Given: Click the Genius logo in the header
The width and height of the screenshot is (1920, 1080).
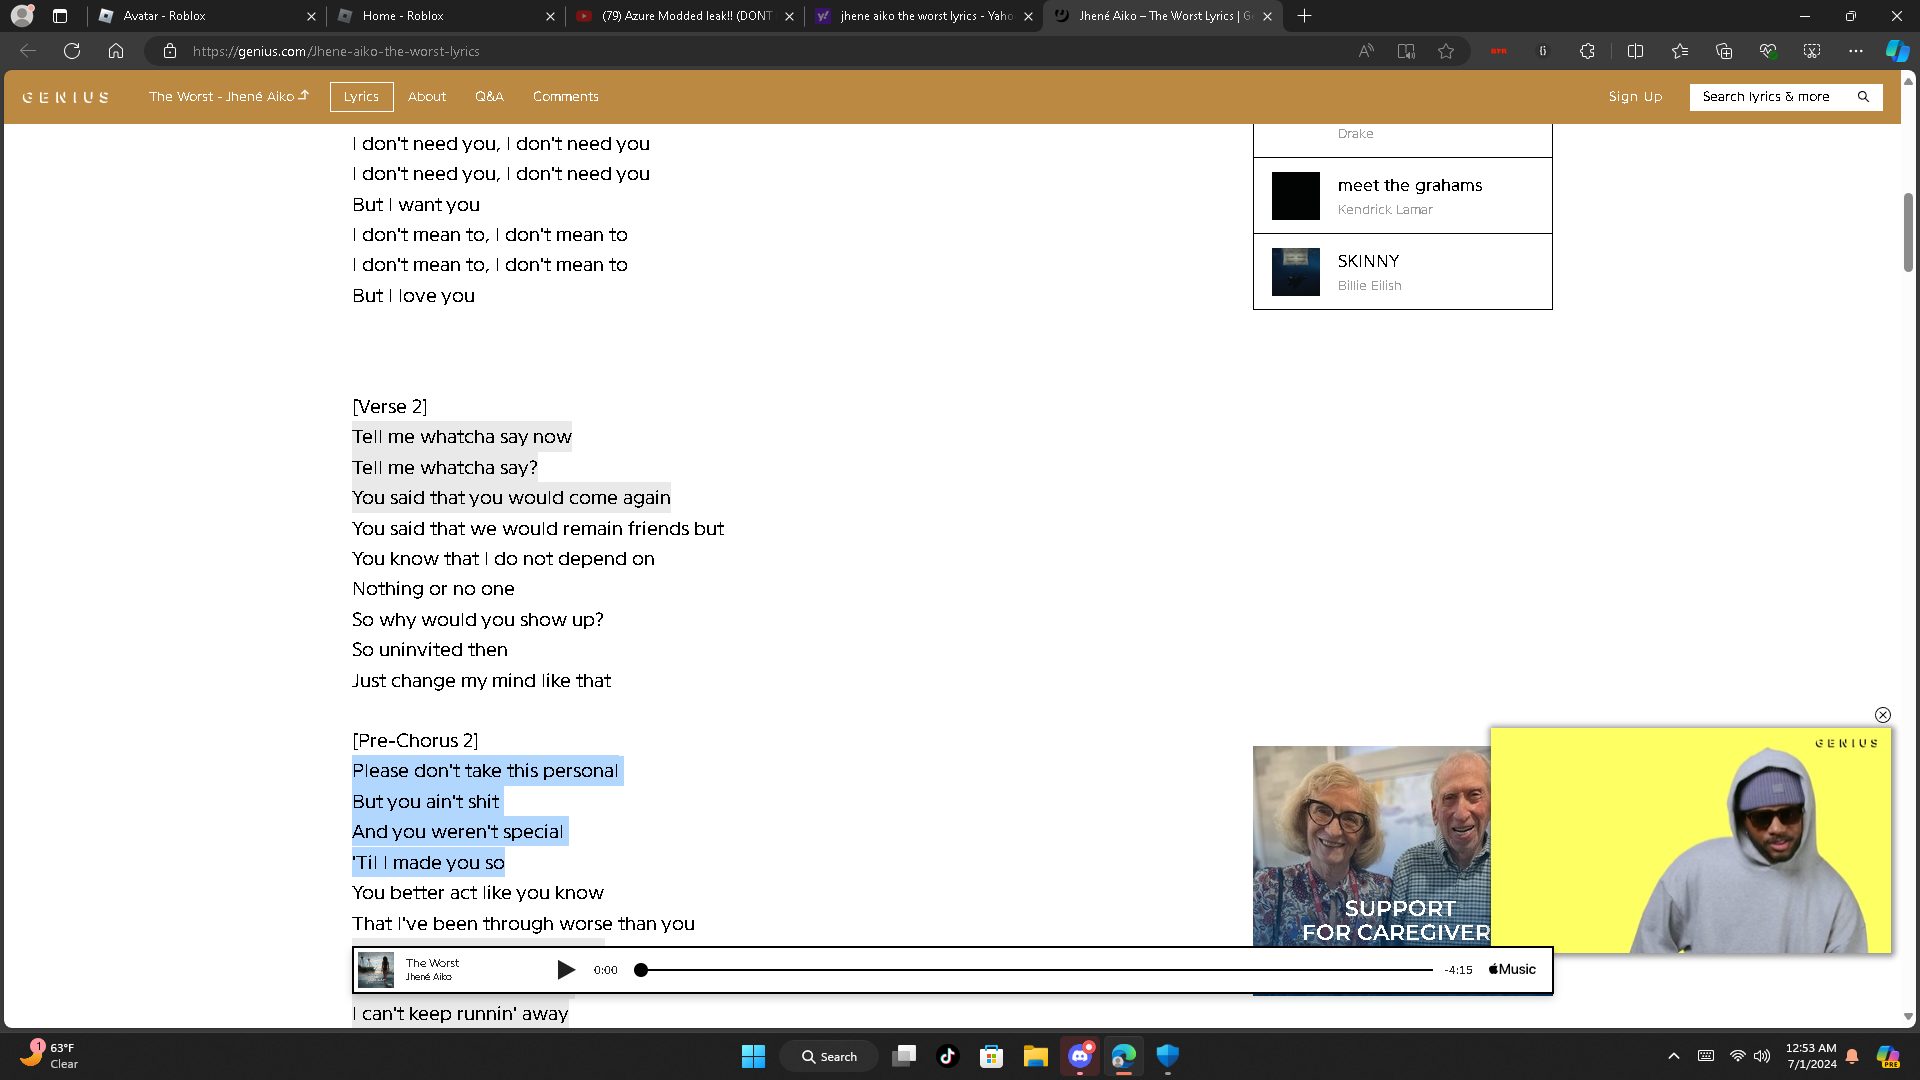Looking at the screenshot, I should coord(66,97).
